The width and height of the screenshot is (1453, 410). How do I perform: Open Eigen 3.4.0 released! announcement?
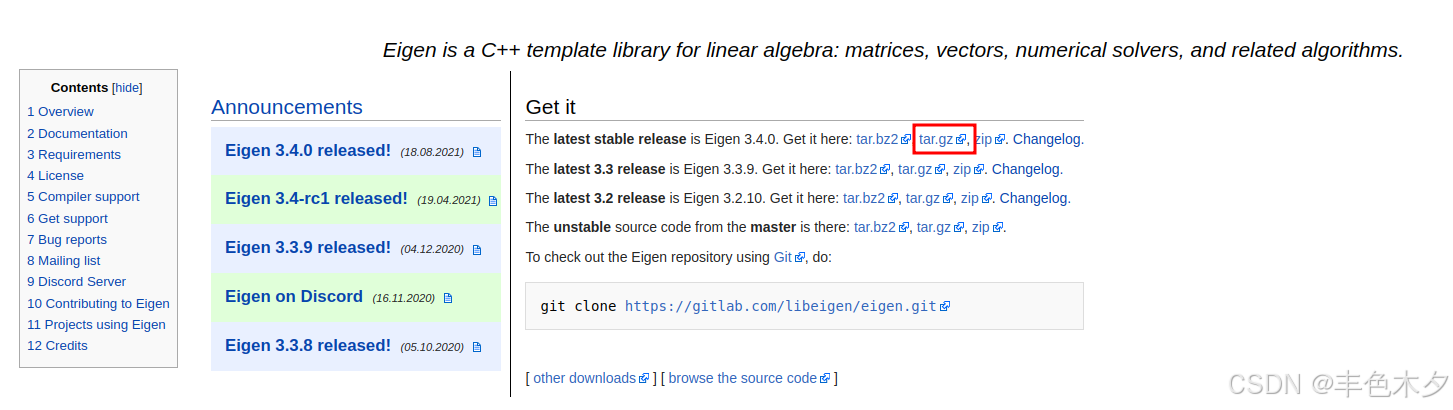point(308,151)
